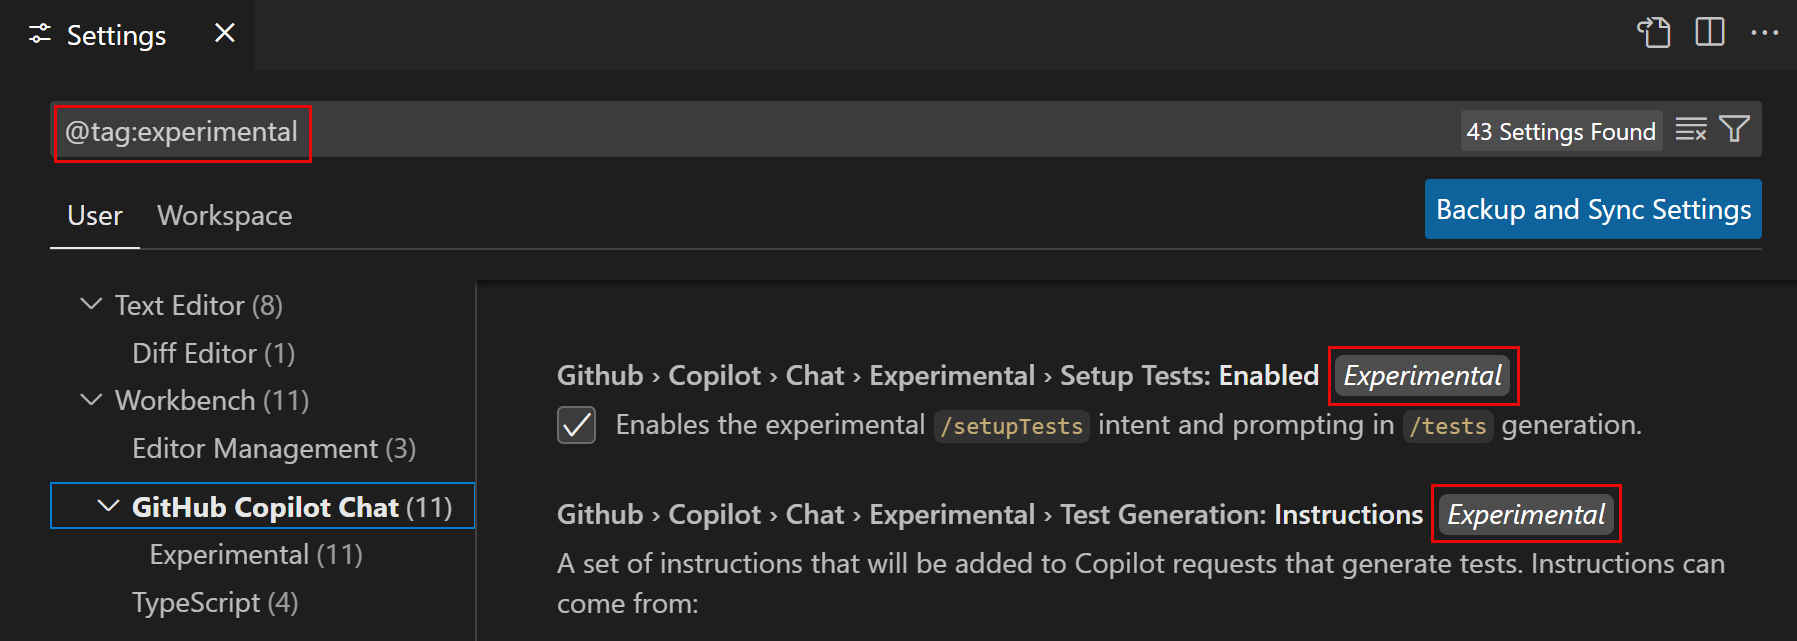Screen dimensions: 1797x641
Task: Collapse the GitHub Copilot Chat section
Action: 110,505
